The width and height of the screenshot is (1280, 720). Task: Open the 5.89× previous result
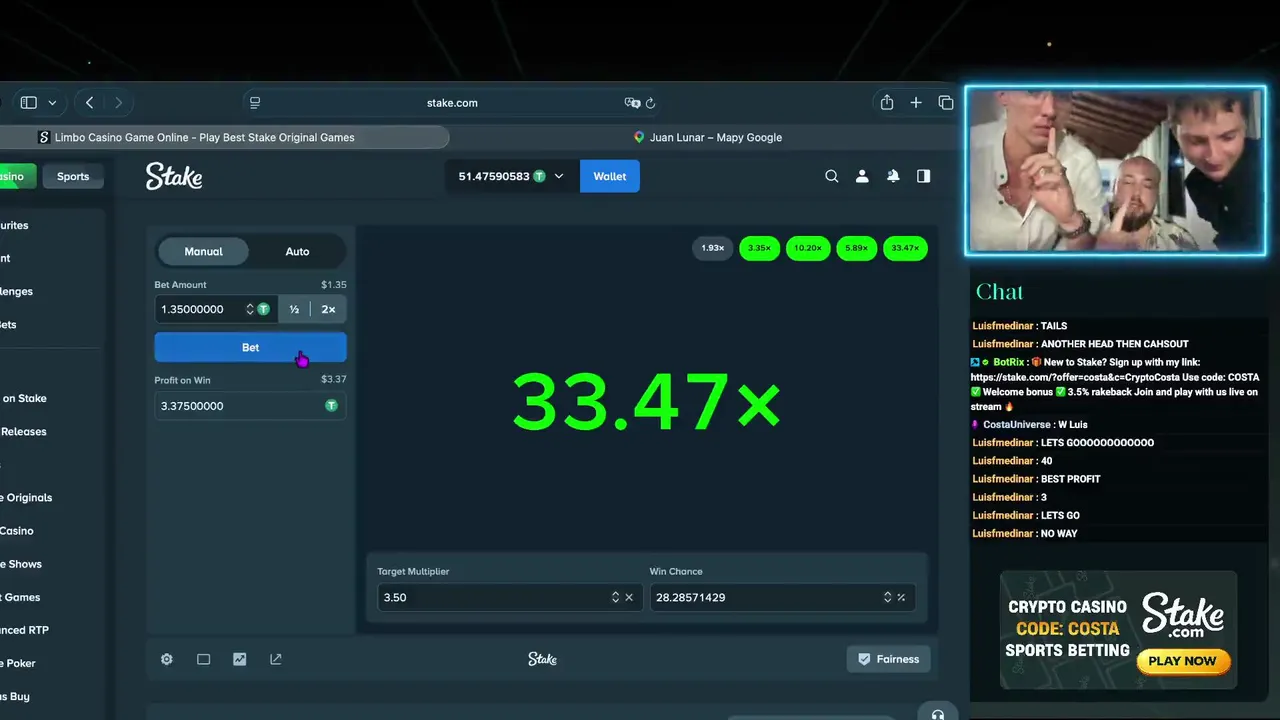point(856,248)
